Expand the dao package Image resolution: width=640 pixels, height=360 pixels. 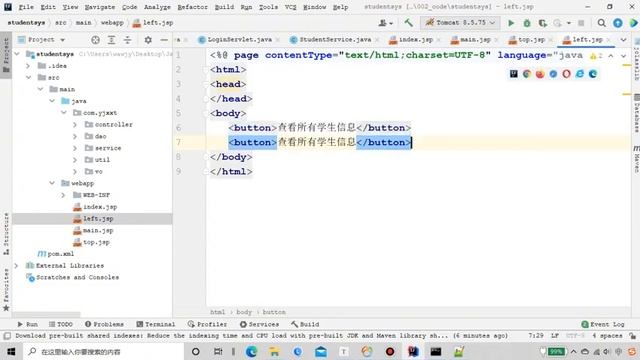pyautogui.click(x=75, y=136)
